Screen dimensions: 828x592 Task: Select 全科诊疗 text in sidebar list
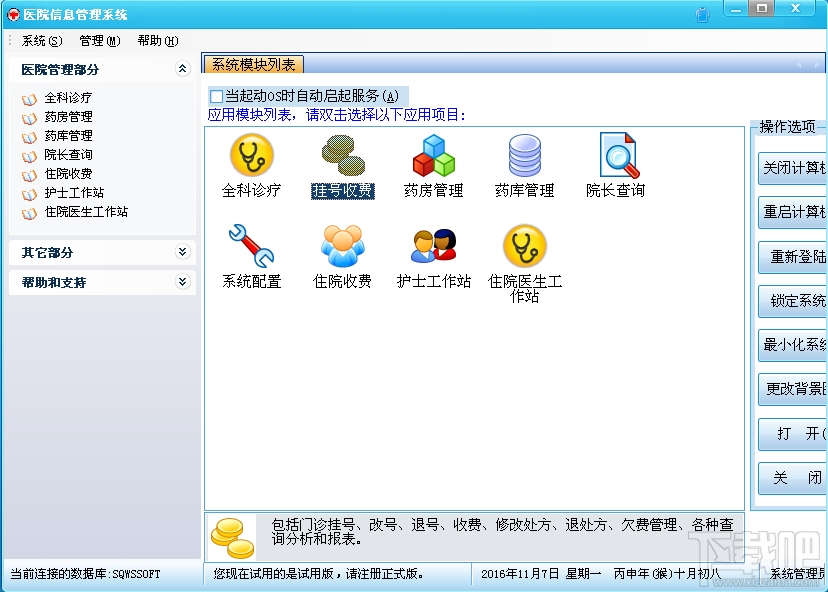[x=68, y=98]
